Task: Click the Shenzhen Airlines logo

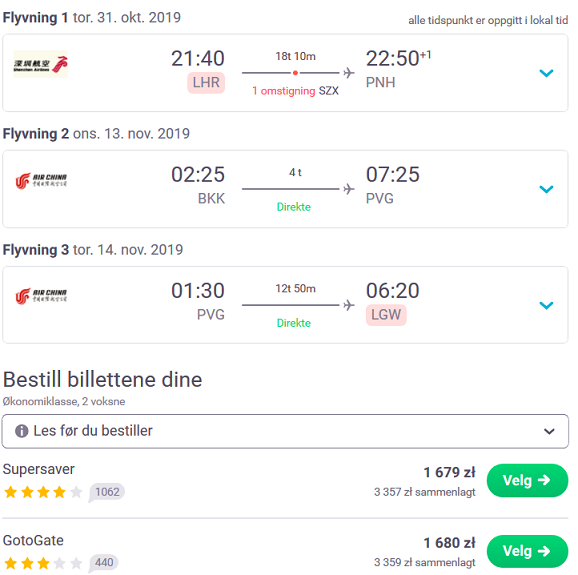Action: tap(41, 64)
